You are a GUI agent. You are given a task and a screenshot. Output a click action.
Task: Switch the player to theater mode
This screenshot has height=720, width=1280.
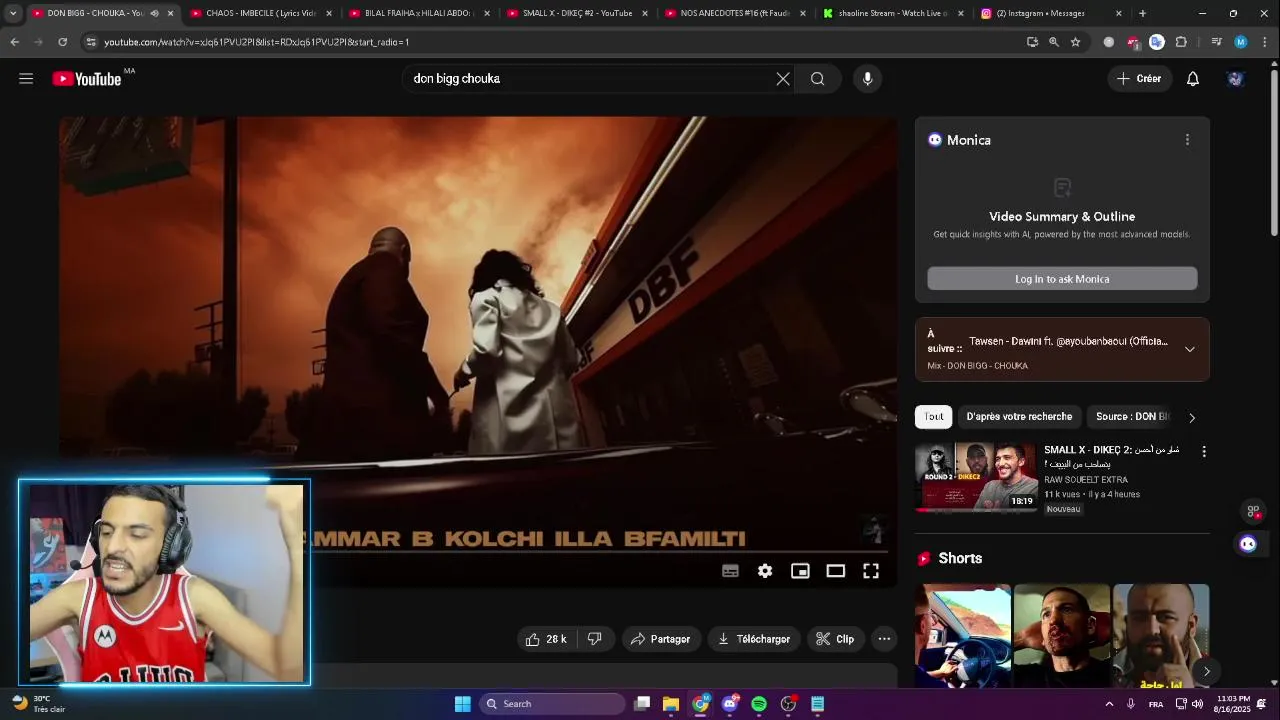(835, 571)
